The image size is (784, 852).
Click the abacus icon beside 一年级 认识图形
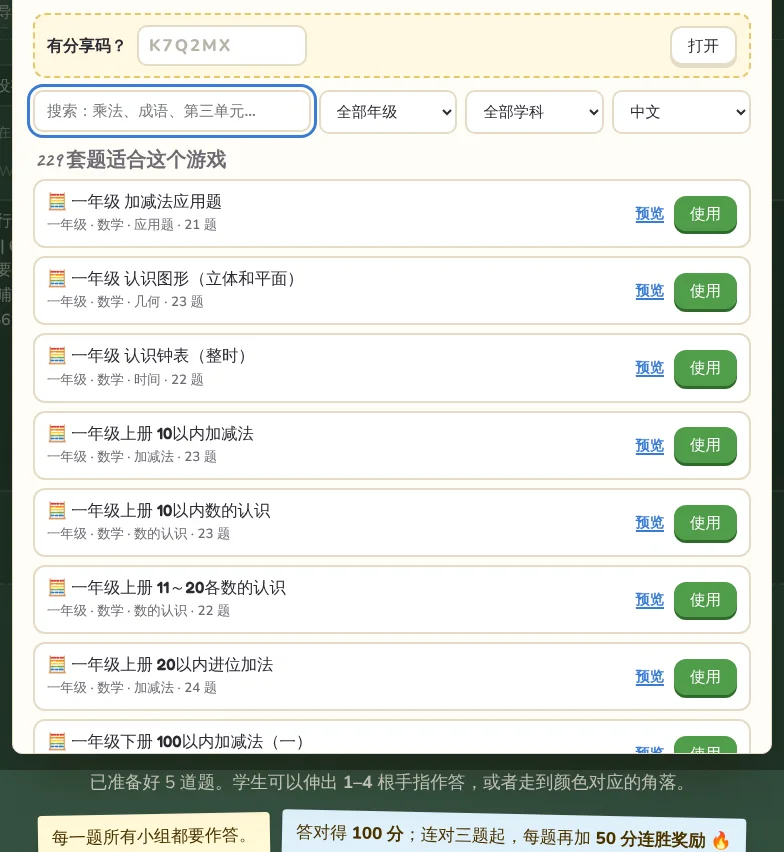click(57, 279)
